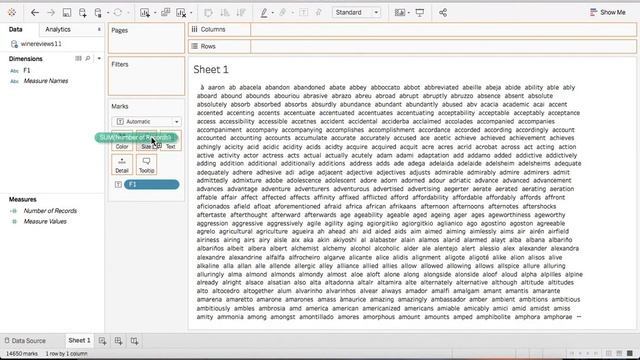The height and width of the screenshot is (360, 640).
Task: Add new worksheet icon beside Sheet 1 tab
Action: [102, 340]
